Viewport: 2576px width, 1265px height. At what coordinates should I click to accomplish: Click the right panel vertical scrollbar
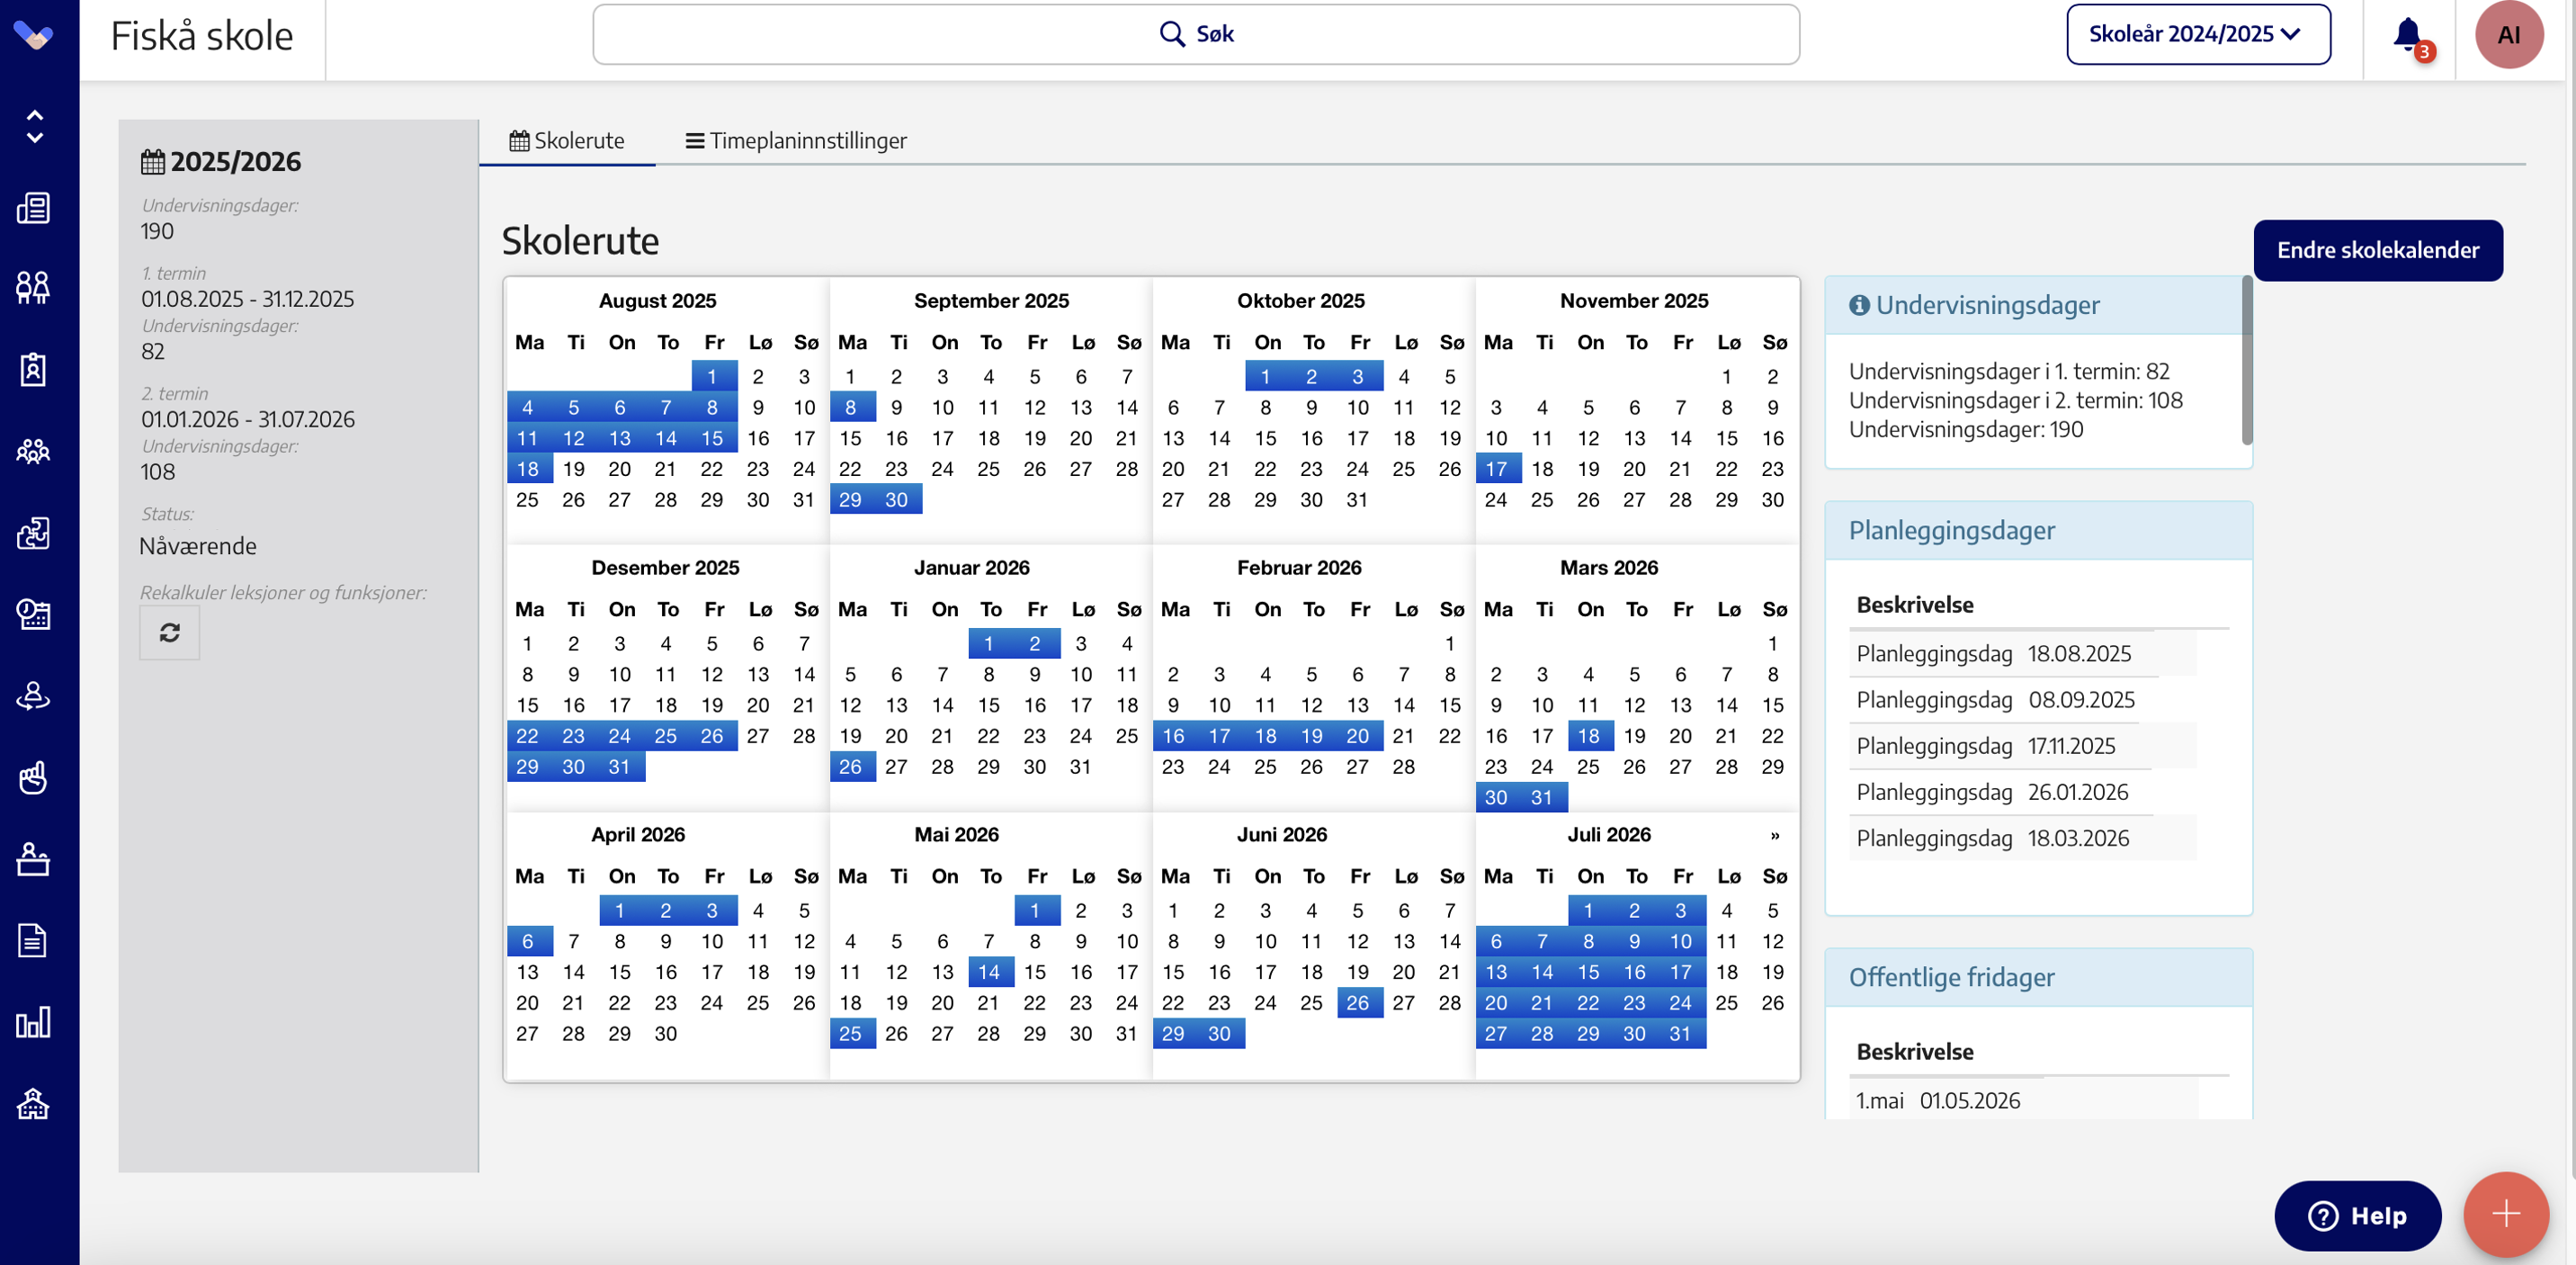2247,360
